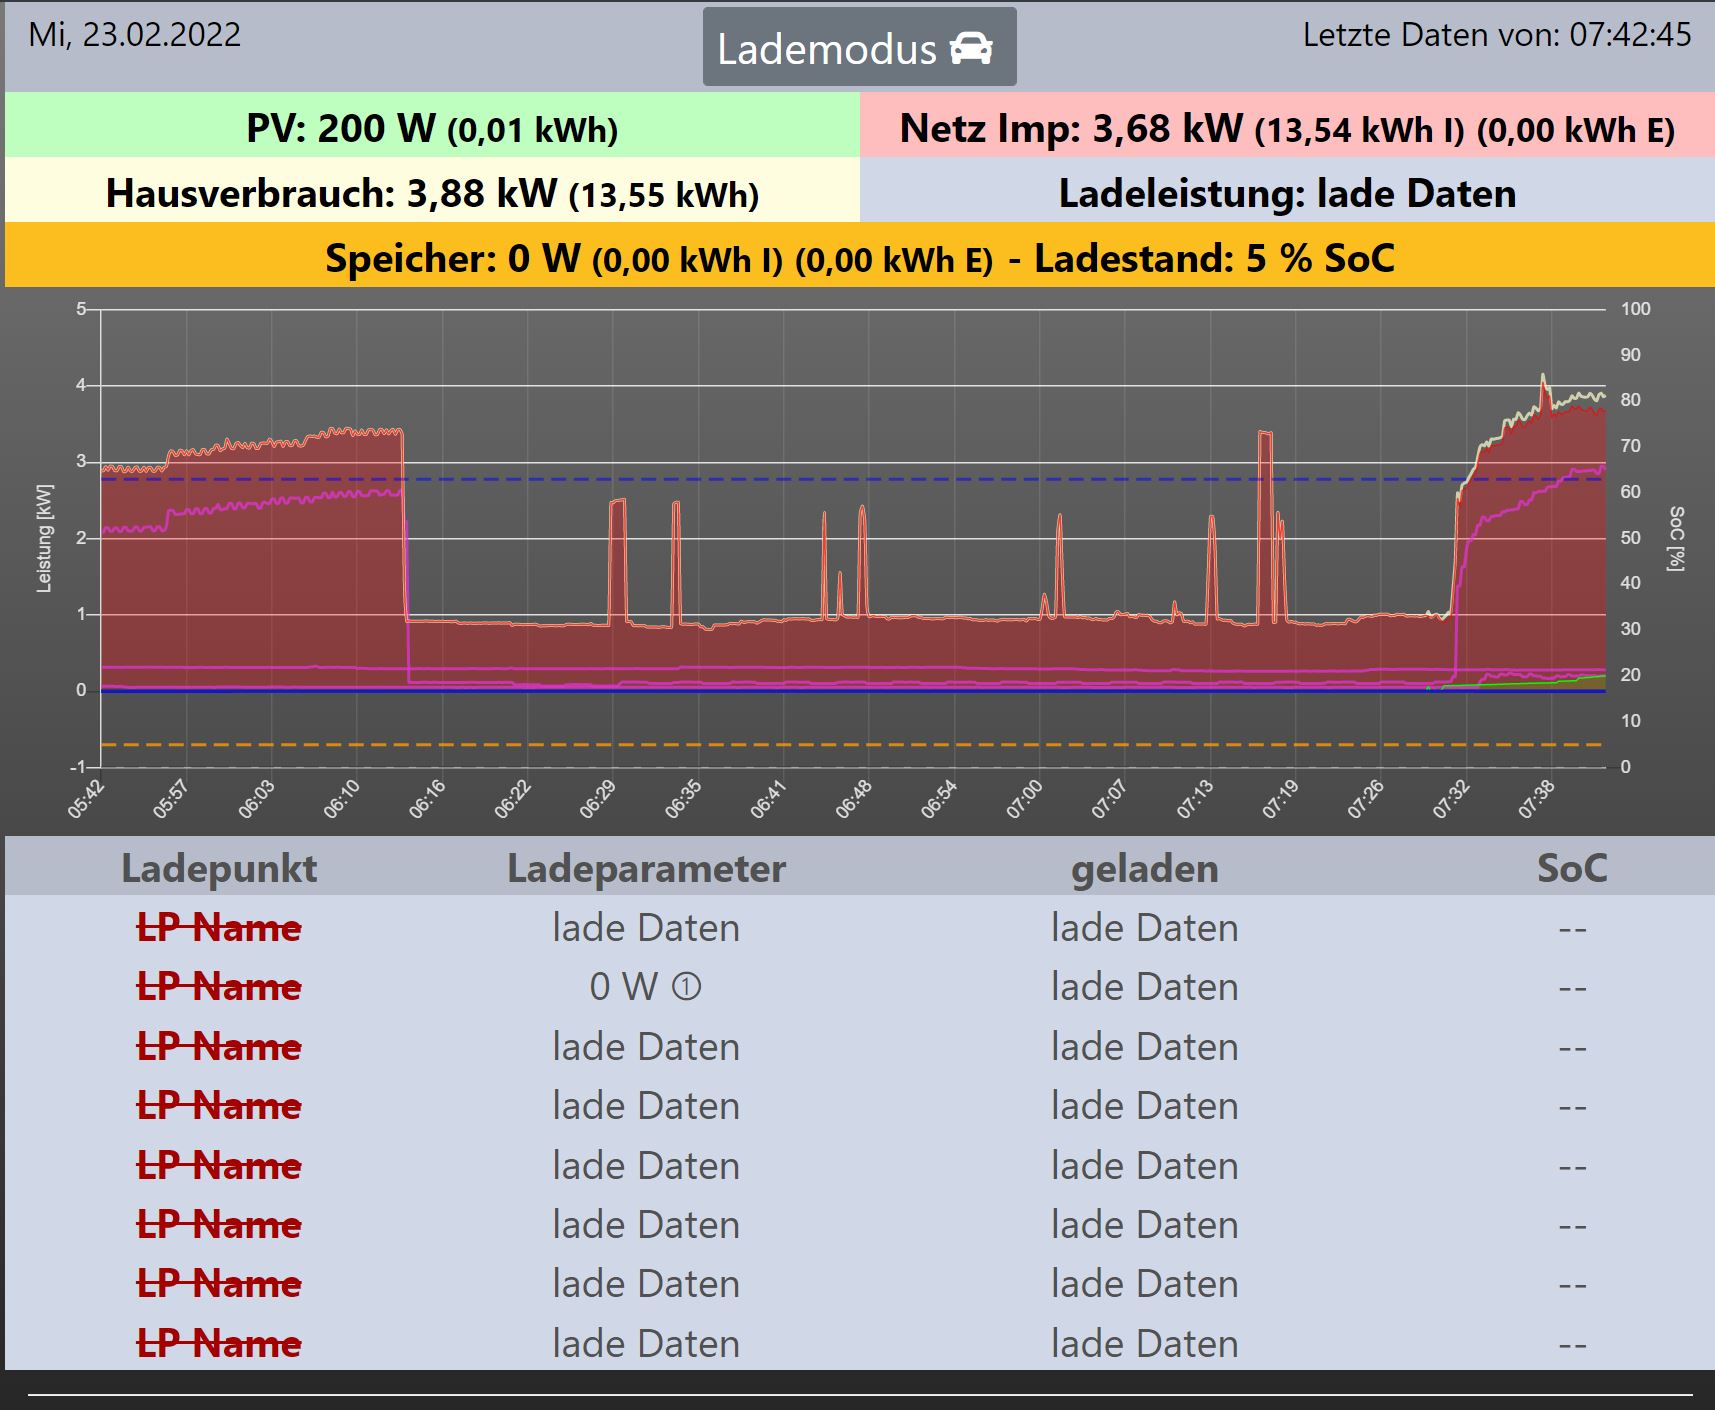Open the Lademodus charging mode selector
Image resolution: width=1715 pixels, height=1410 pixels.
[x=828, y=48]
